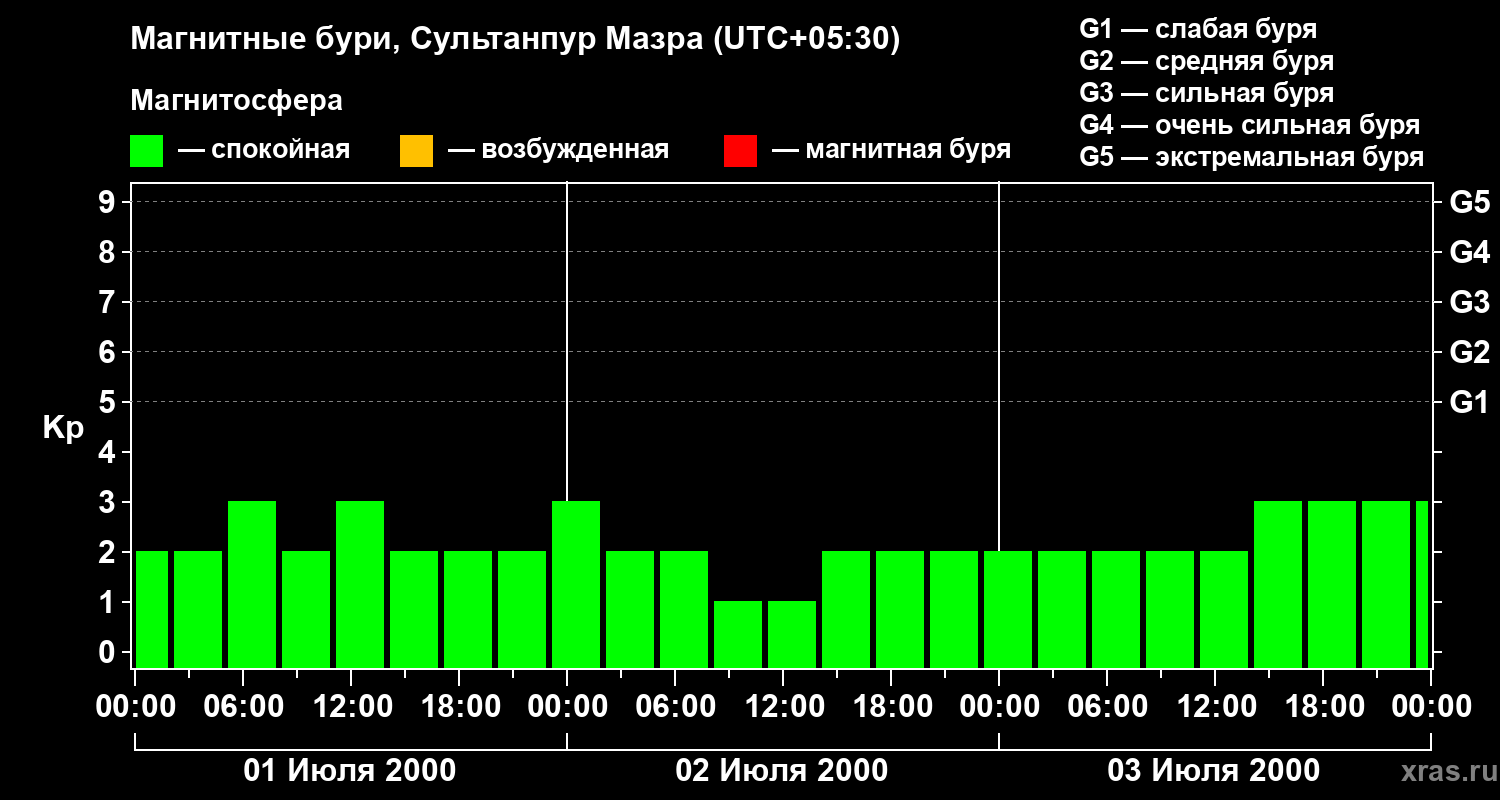Viewport: 1500px width, 800px height.
Task: Click the 'G4 — очень сильная буря' legend line
Action: 1250,124
